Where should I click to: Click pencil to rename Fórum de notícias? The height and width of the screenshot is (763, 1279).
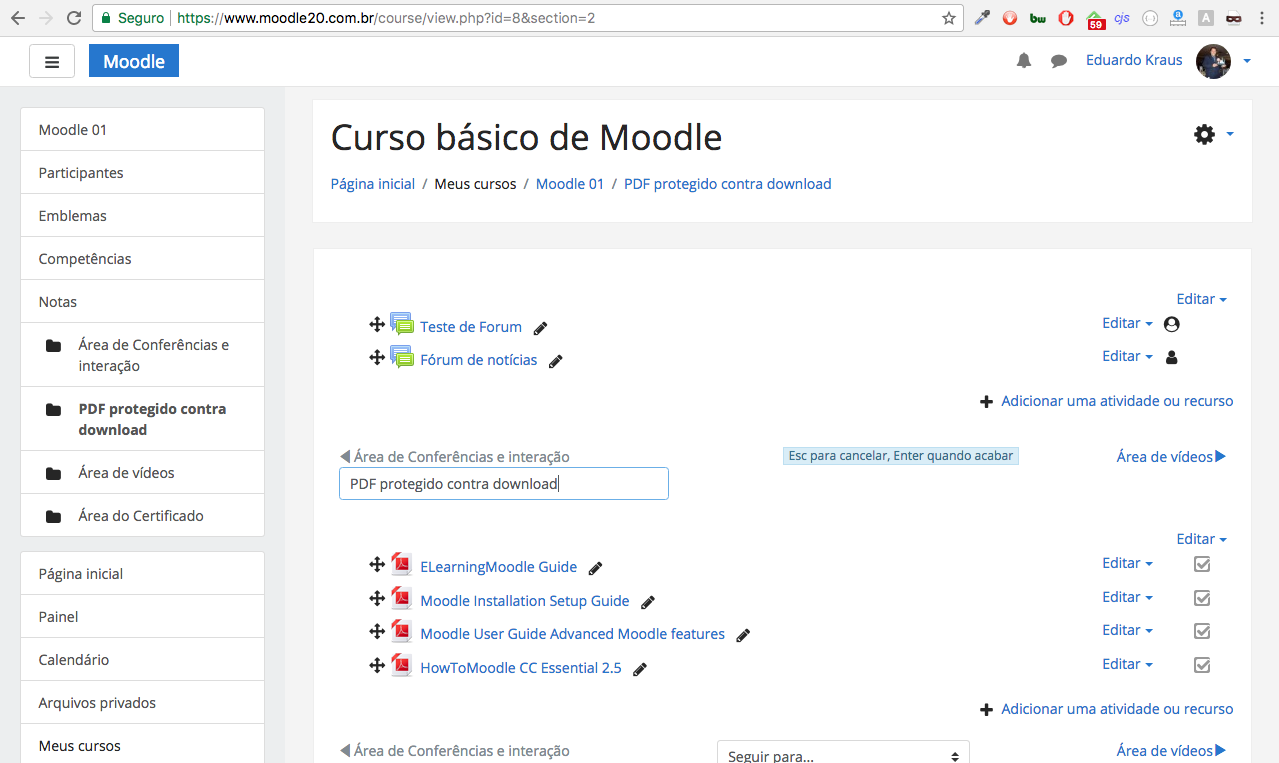[556, 361]
